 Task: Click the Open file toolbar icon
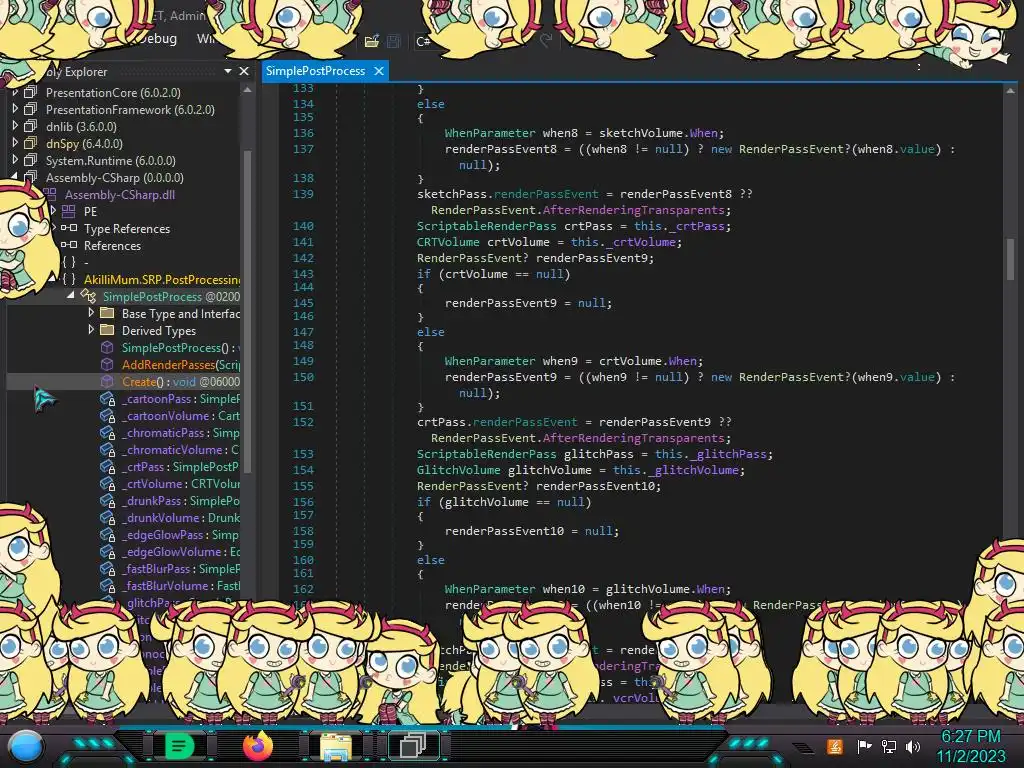372,42
